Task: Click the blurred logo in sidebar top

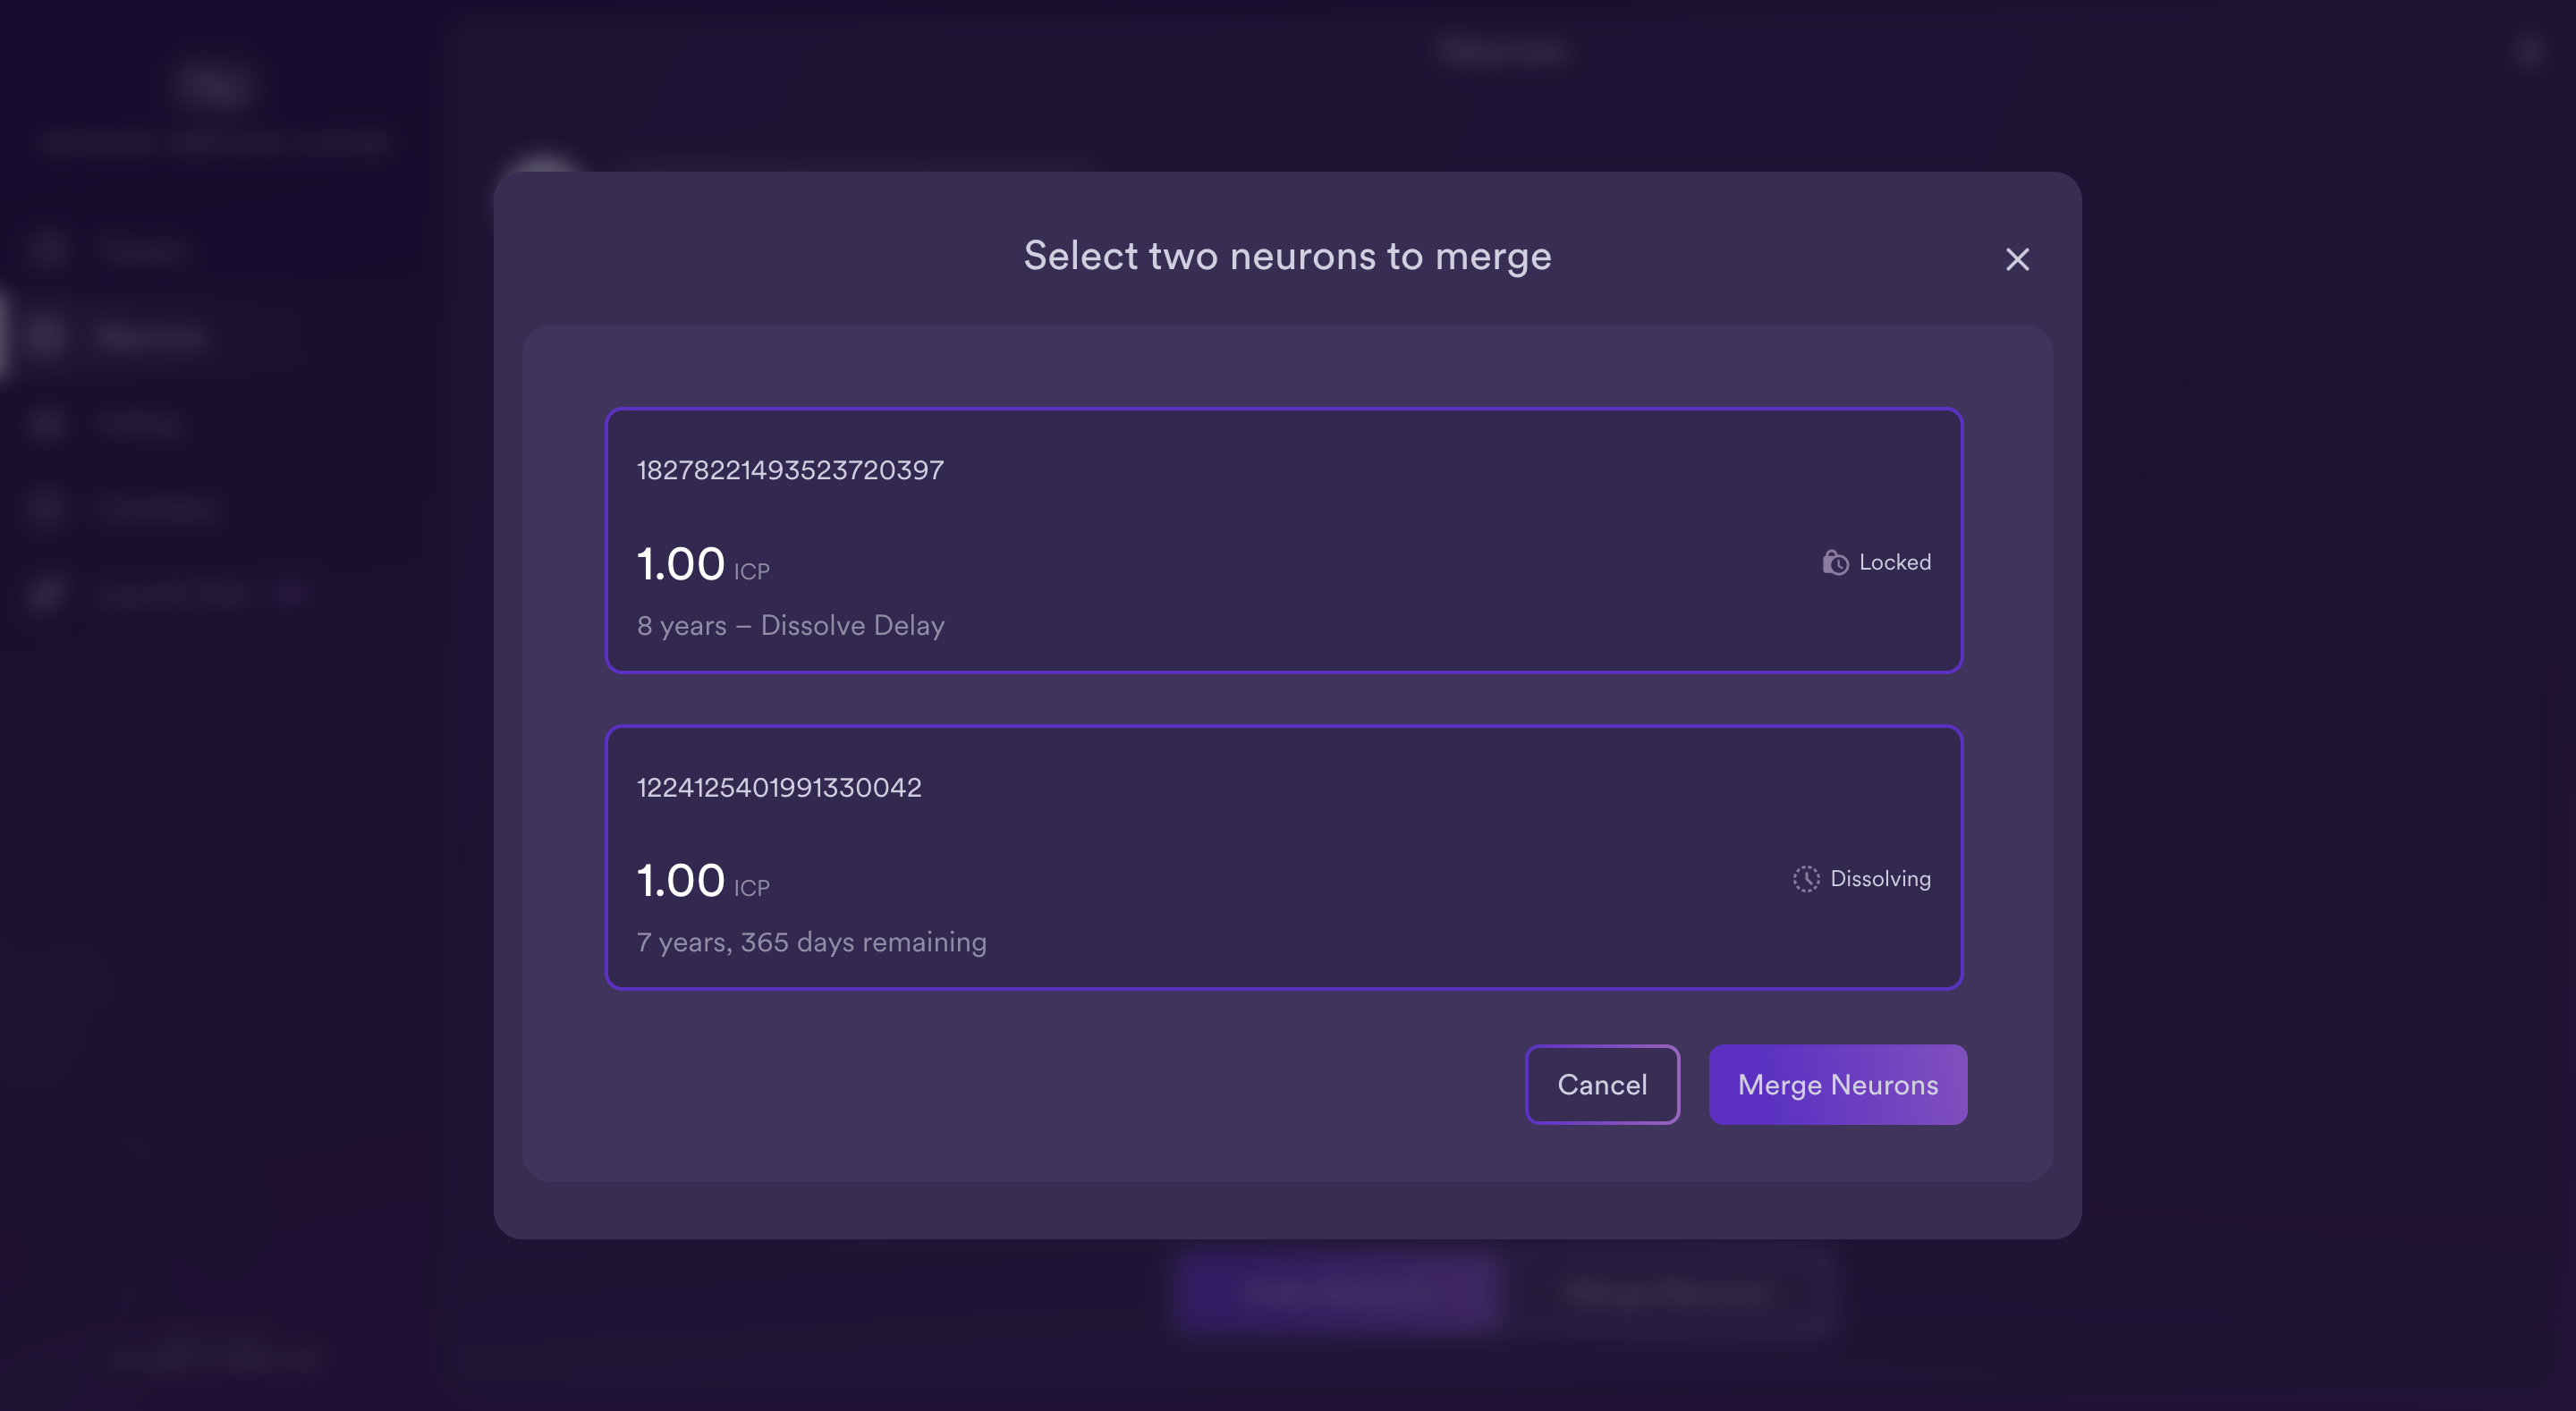Action: pos(214,86)
